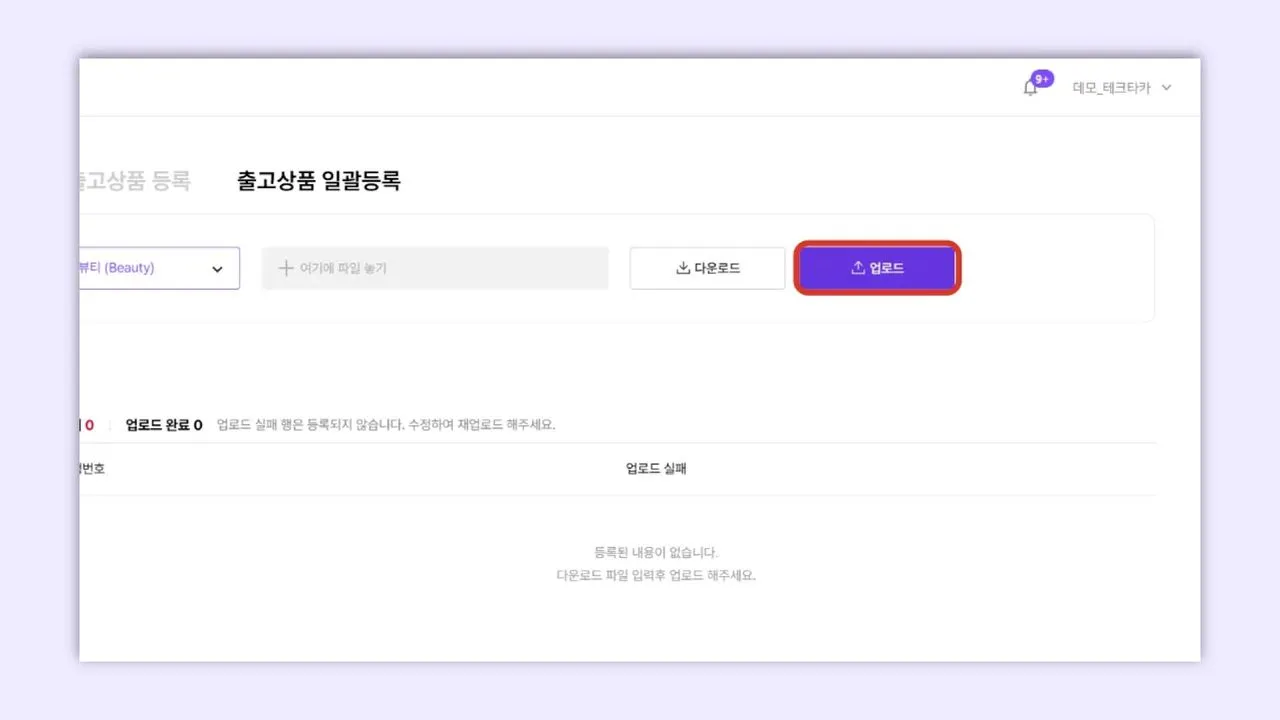
Task: Open the notification bell icon
Action: (1031, 88)
